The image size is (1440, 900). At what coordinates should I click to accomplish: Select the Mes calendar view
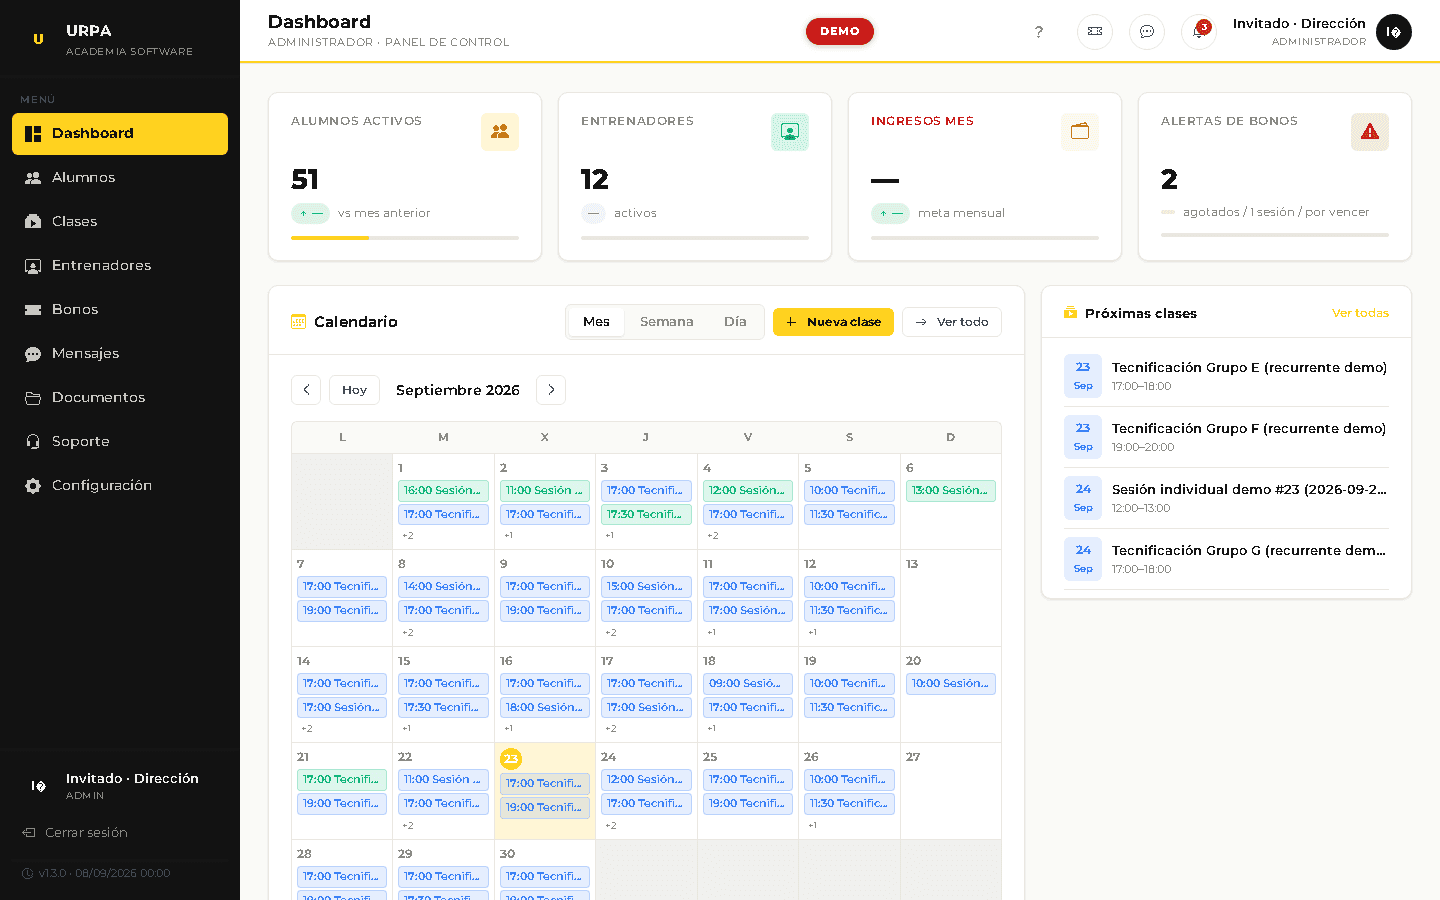click(597, 322)
